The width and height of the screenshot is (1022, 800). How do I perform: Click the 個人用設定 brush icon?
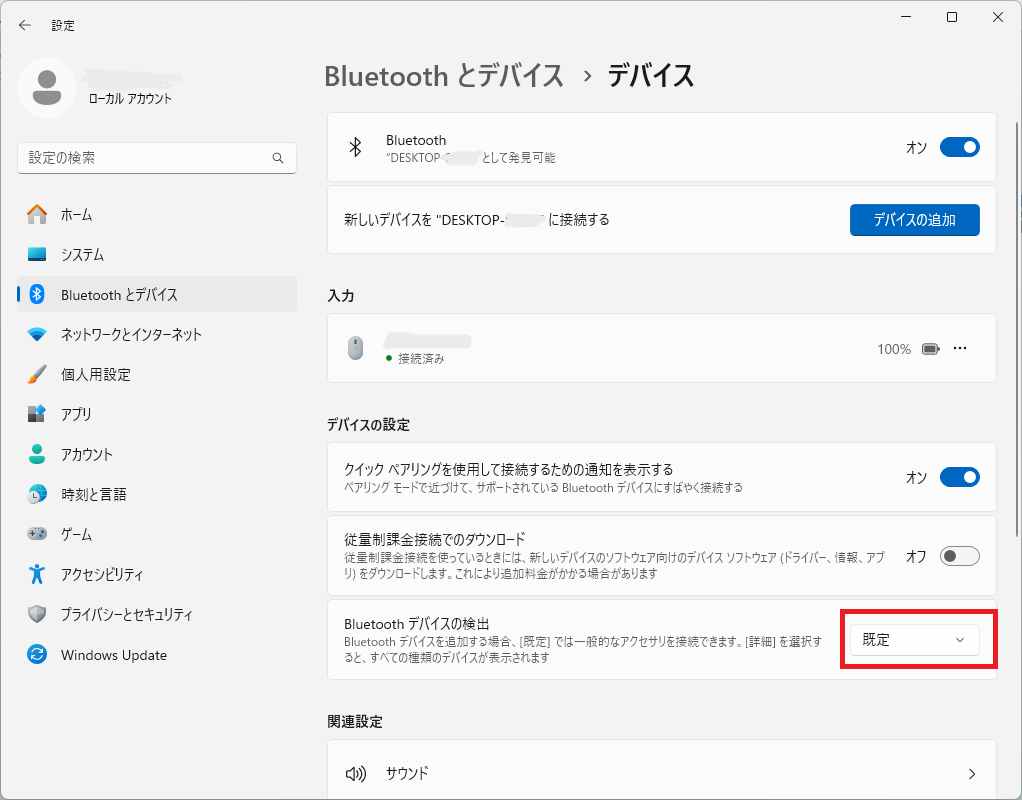(37, 374)
